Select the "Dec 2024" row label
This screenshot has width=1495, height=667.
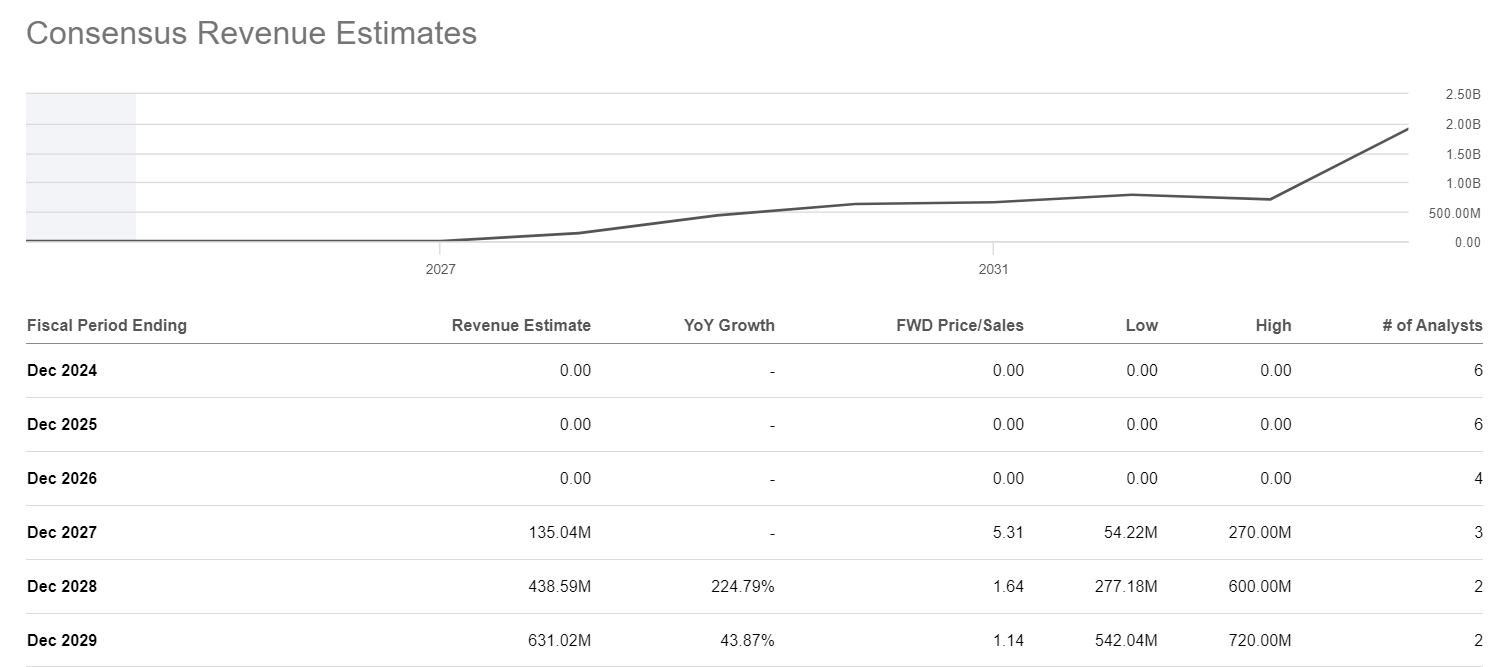point(62,370)
